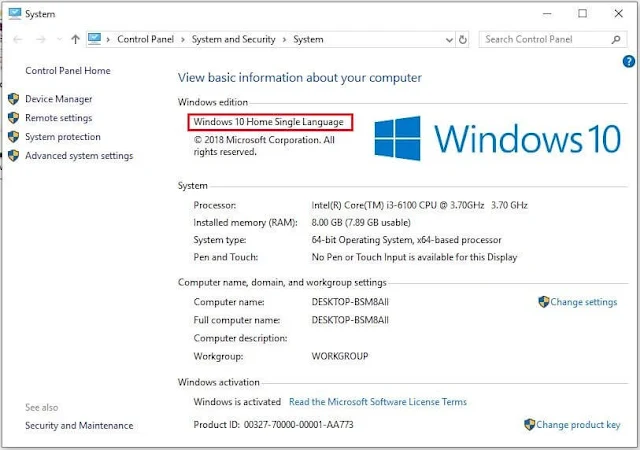Expand chevron before Control Panel breadcrumb
Image resolution: width=640 pixels, height=450 pixels.
click(x=108, y=40)
